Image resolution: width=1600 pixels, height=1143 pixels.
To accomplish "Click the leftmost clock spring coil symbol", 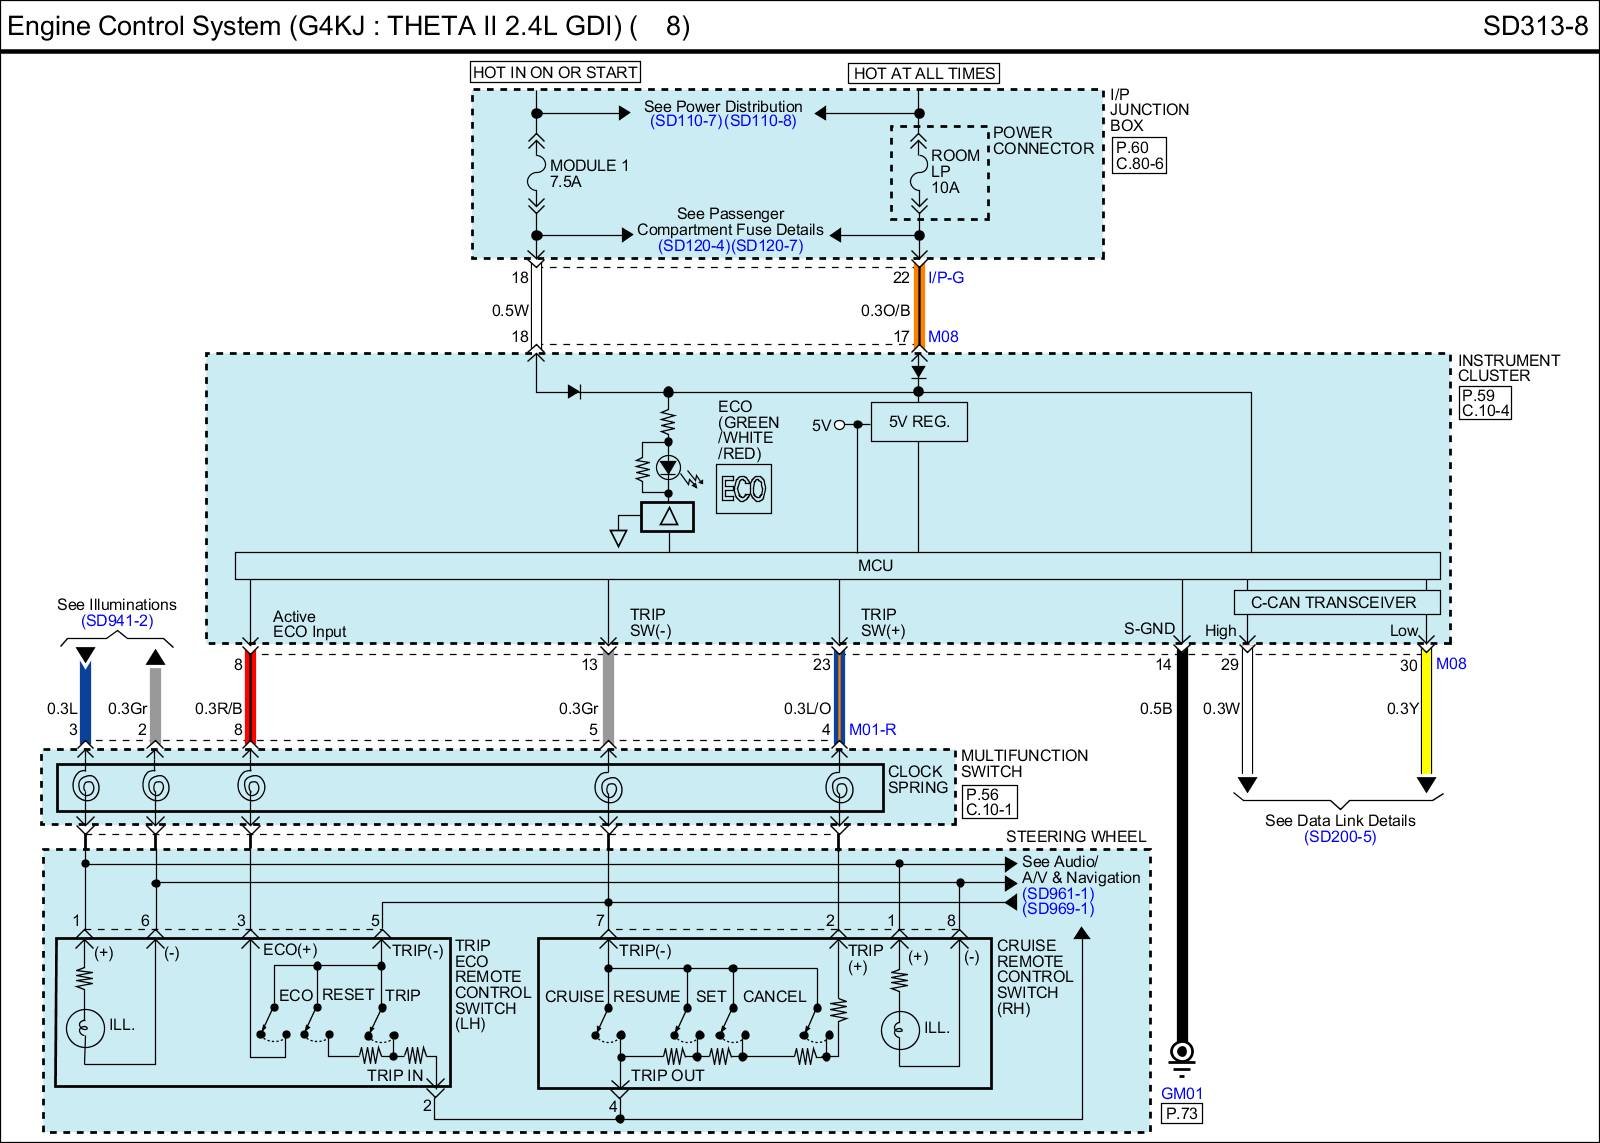I will point(86,788).
